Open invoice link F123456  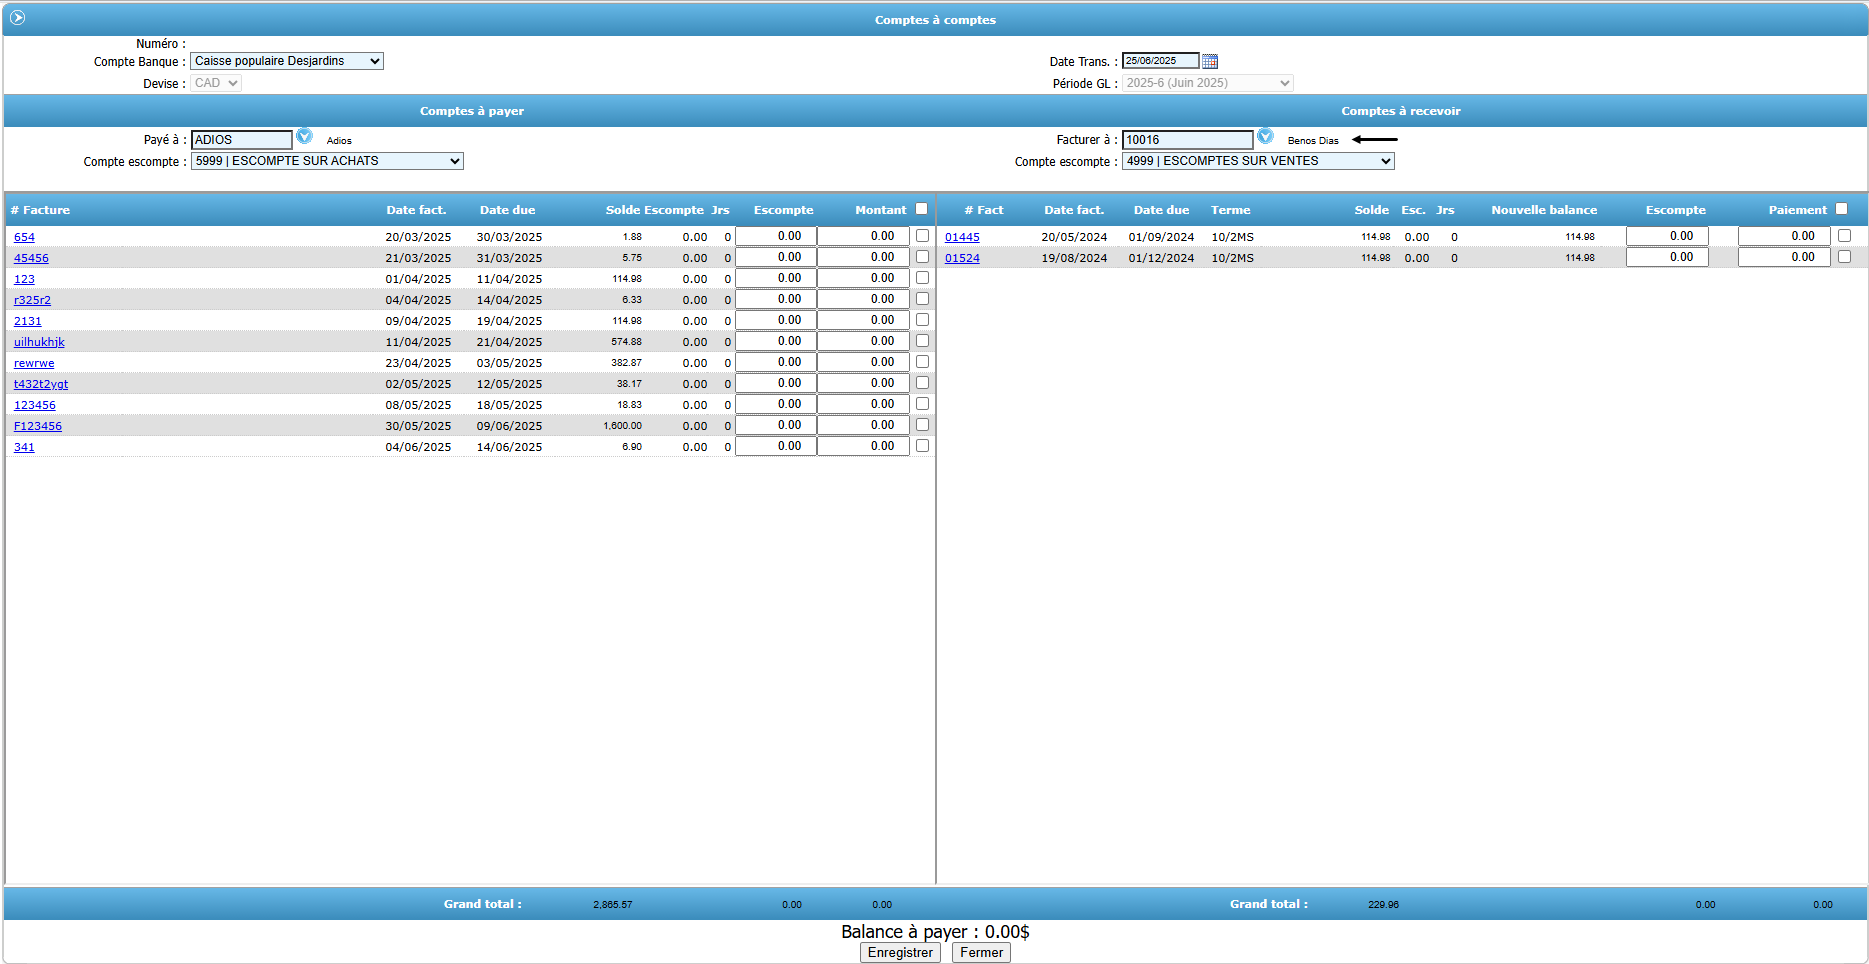coord(38,426)
